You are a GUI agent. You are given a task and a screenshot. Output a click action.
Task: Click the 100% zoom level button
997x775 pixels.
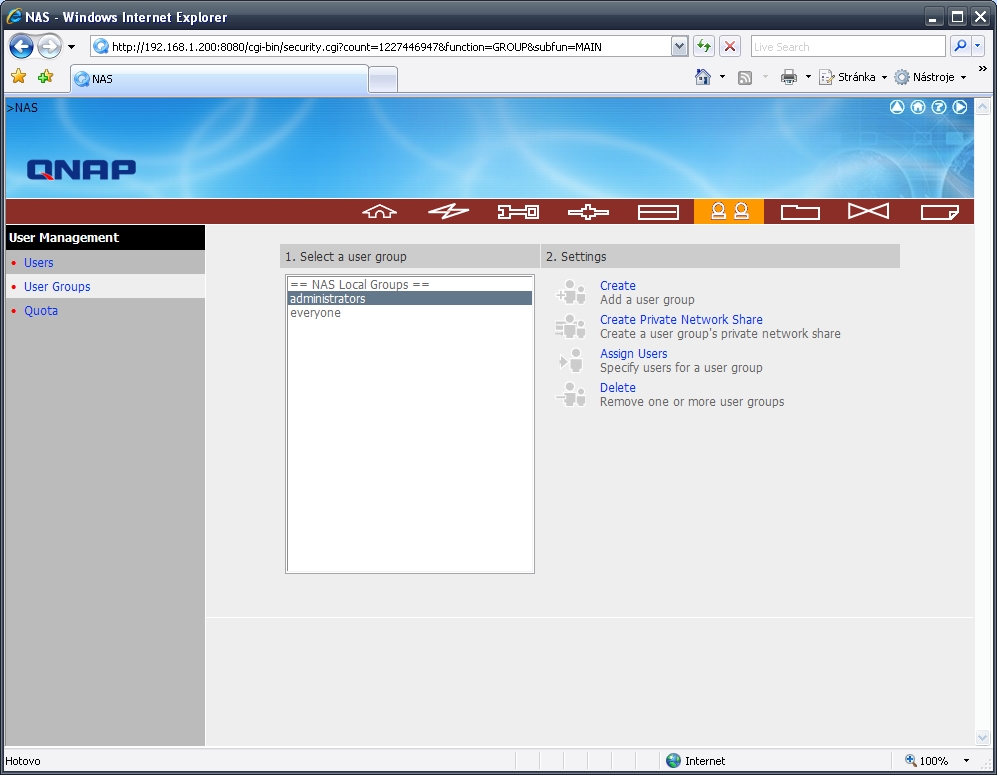click(927, 760)
